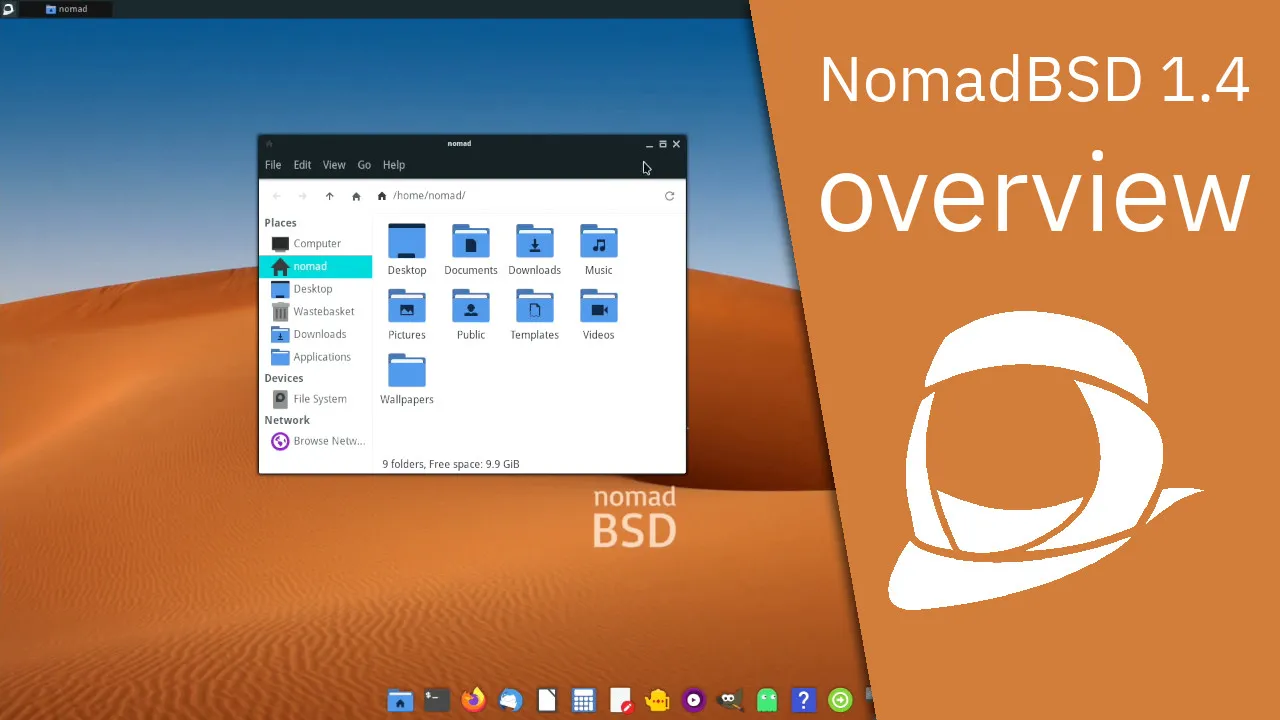Select Computer in the Places sidebar
The width and height of the screenshot is (1280, 720).
[x=315, y=244]
